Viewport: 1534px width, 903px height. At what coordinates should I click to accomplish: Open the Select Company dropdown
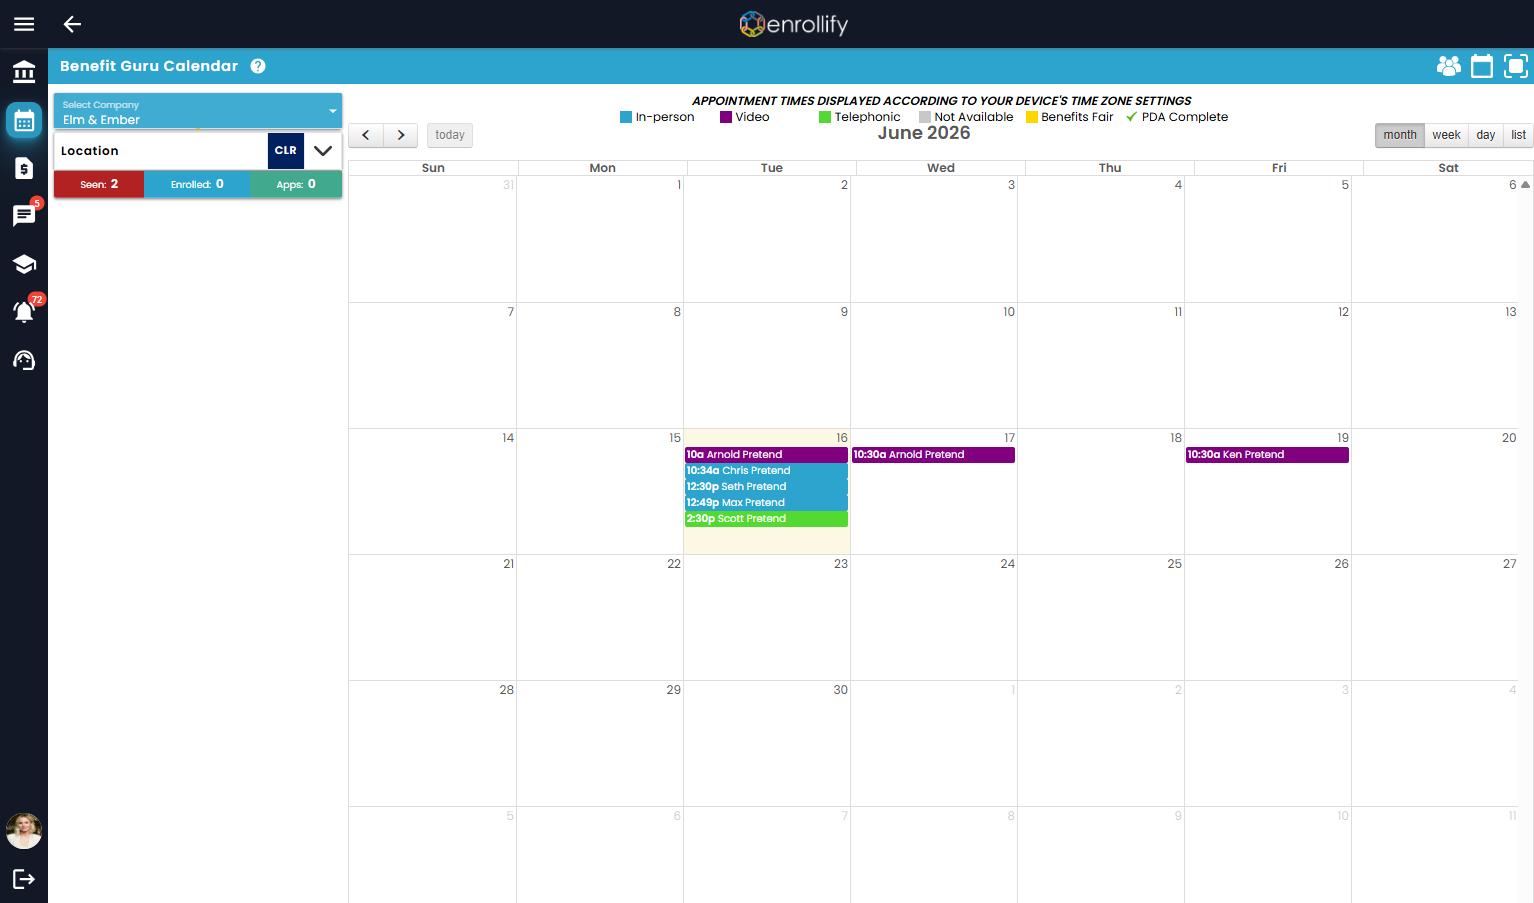(198, 111)
